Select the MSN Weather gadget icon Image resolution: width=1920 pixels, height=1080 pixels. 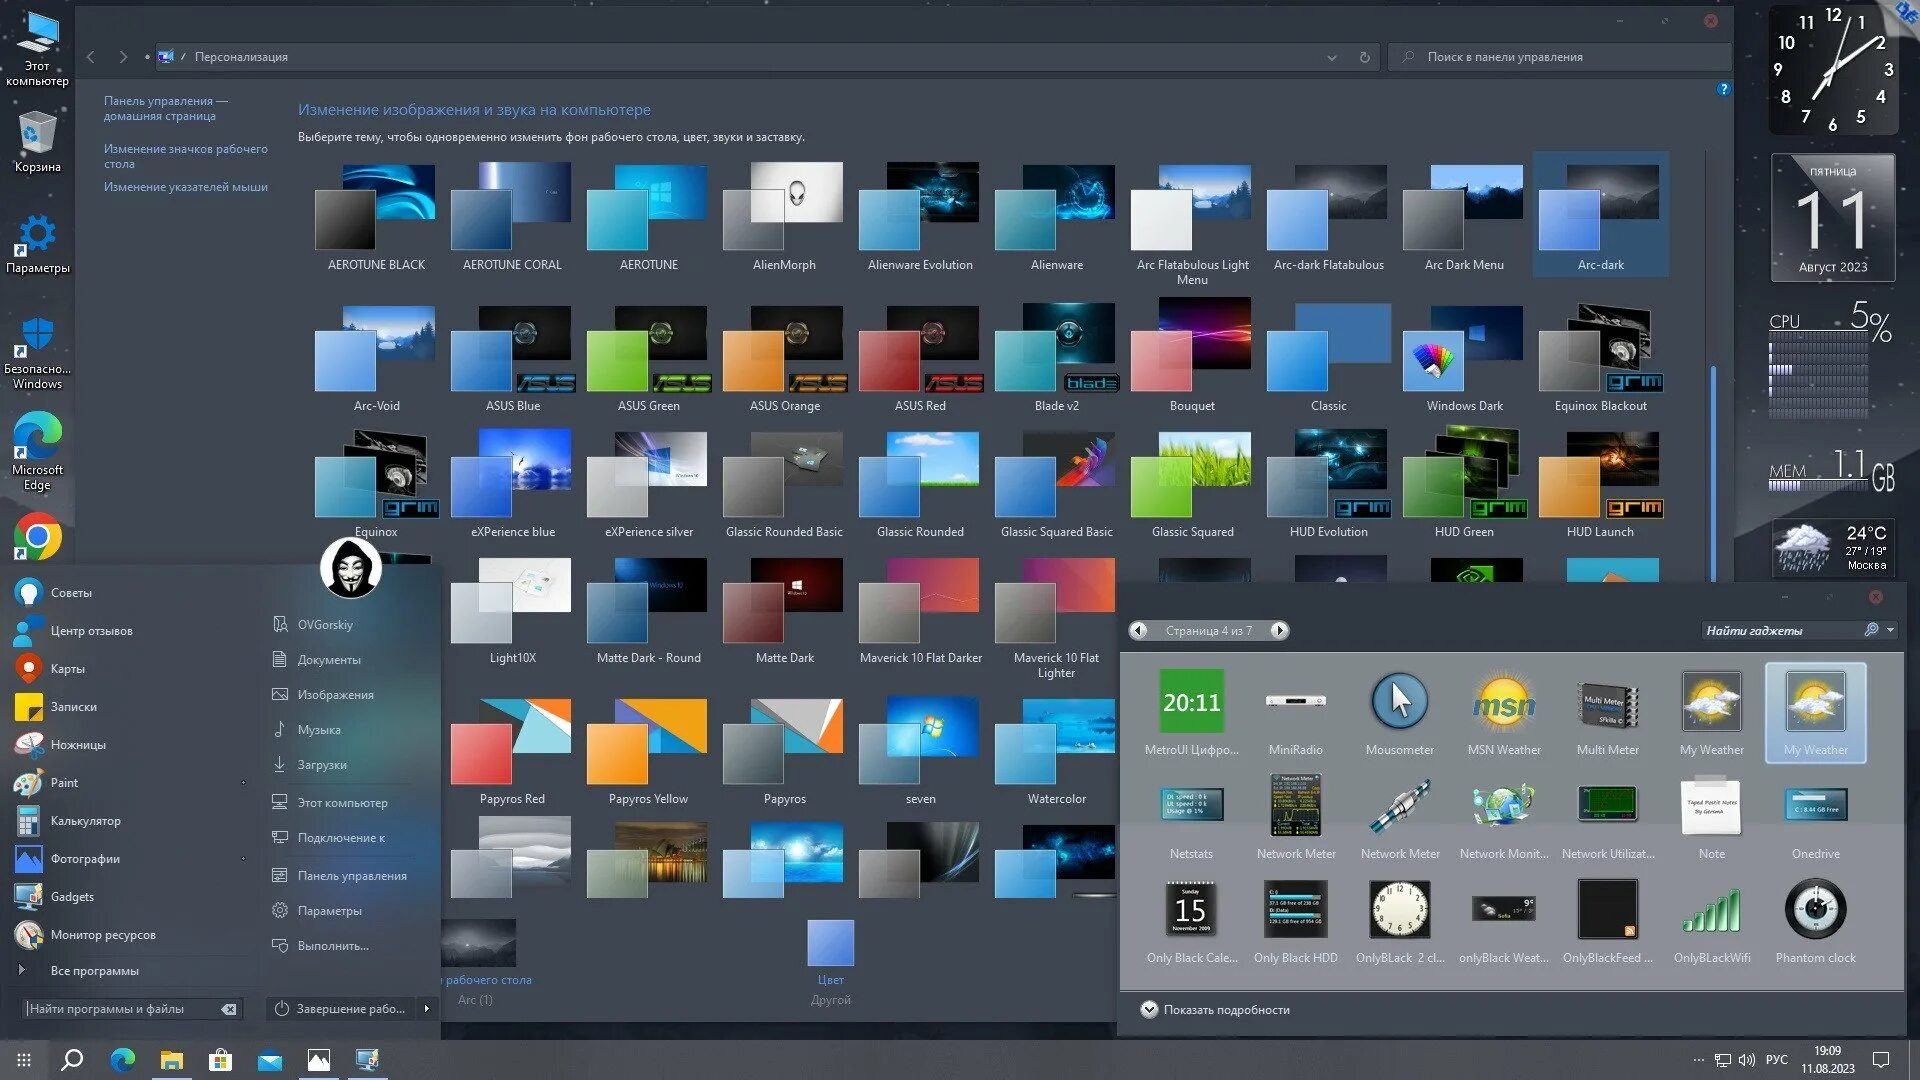click(1503, 704)
